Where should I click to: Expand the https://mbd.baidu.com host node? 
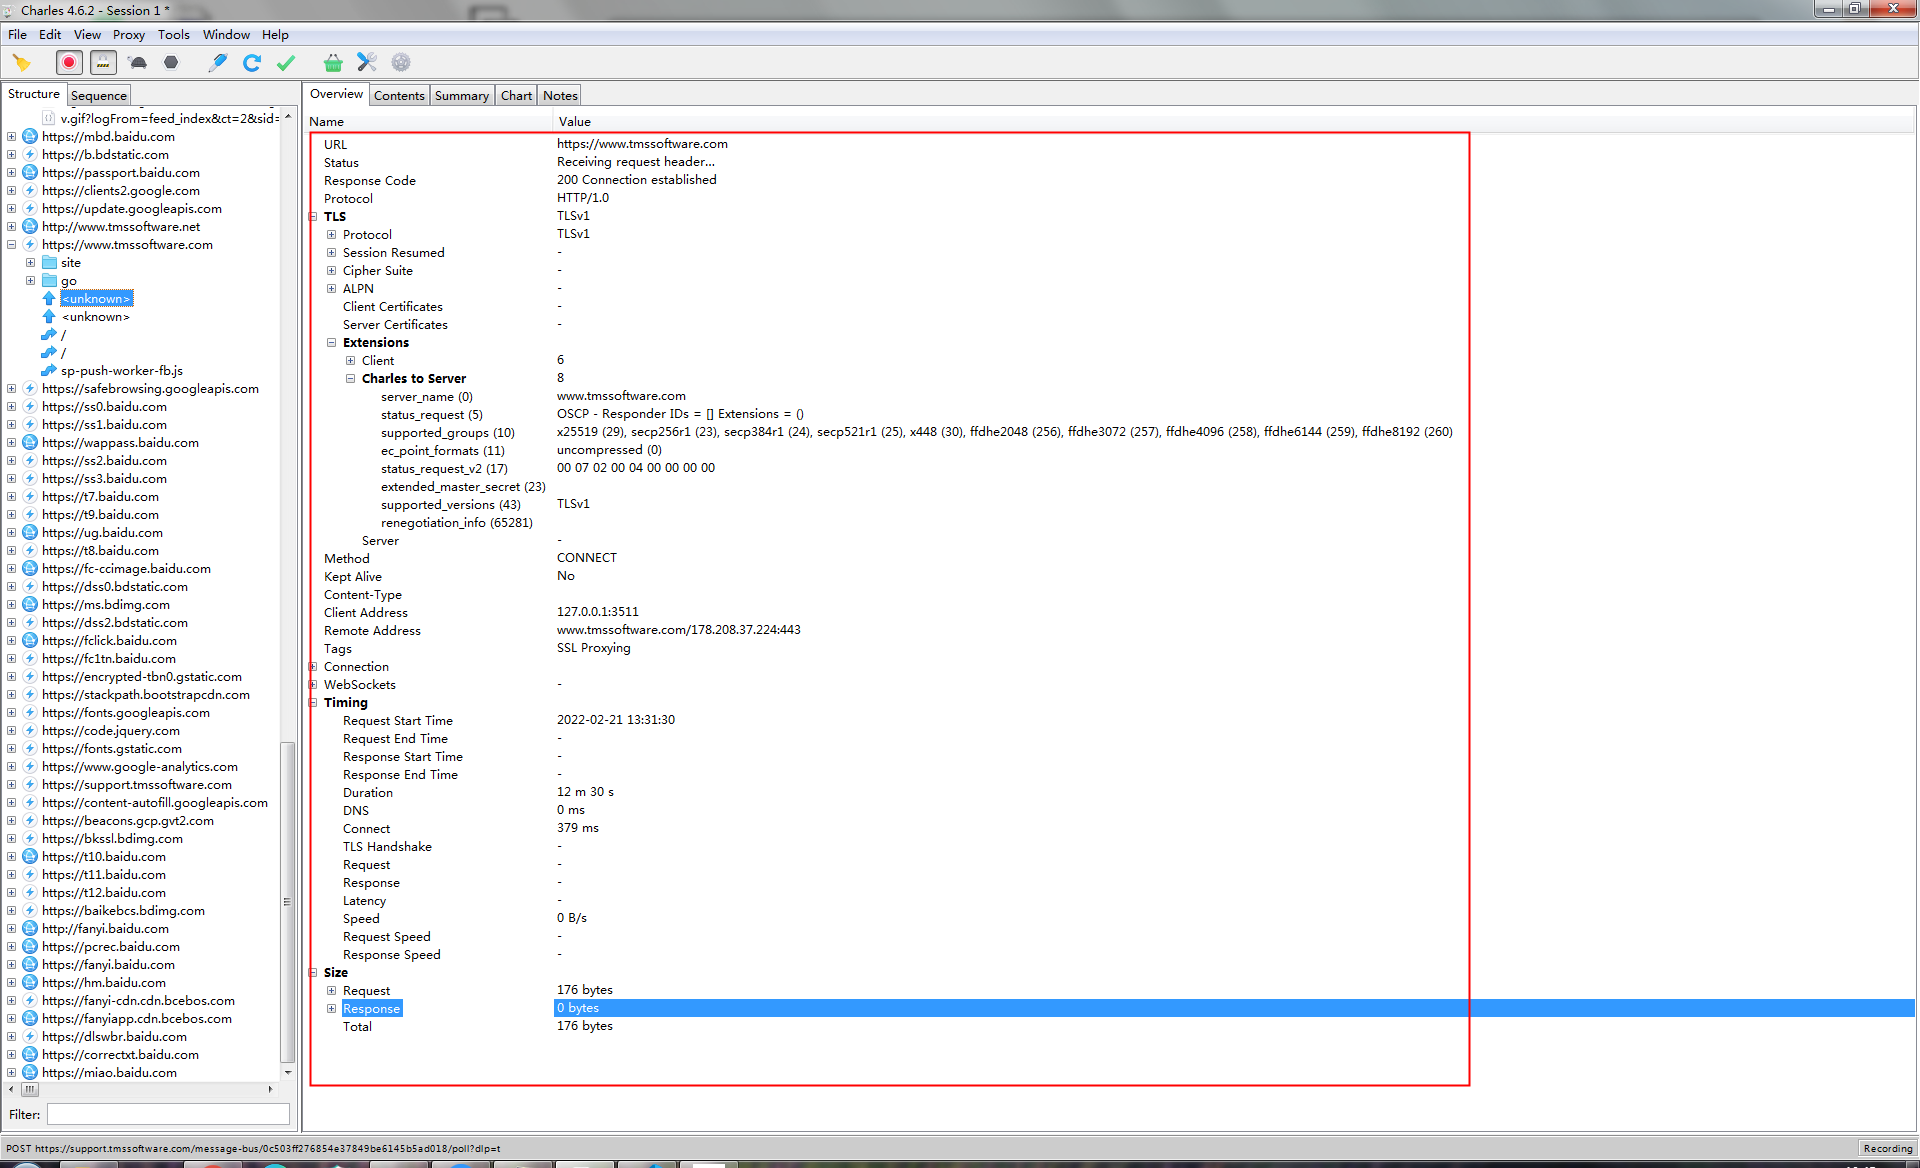11,137
